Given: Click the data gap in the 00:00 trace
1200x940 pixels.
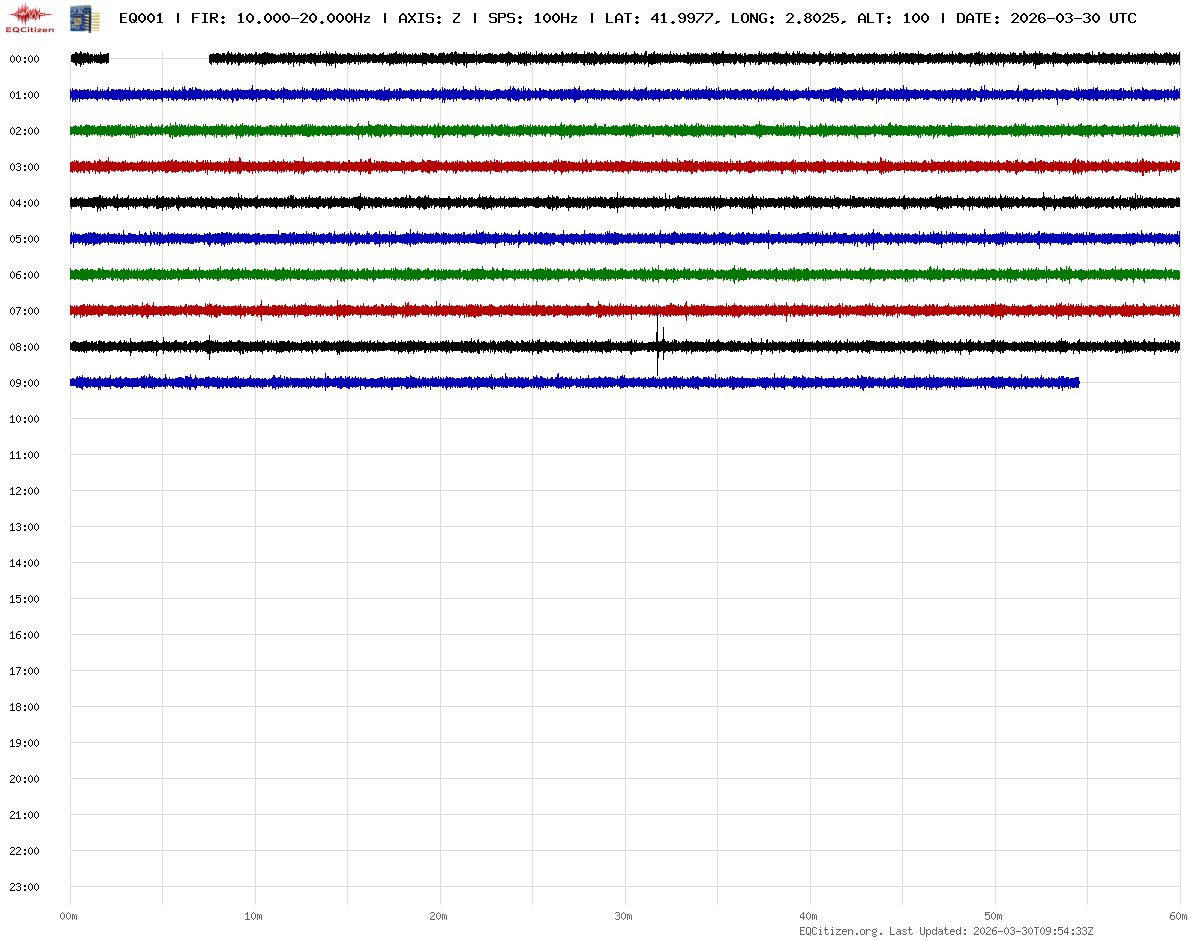Looking at the screenshot, I should (159, 59).
